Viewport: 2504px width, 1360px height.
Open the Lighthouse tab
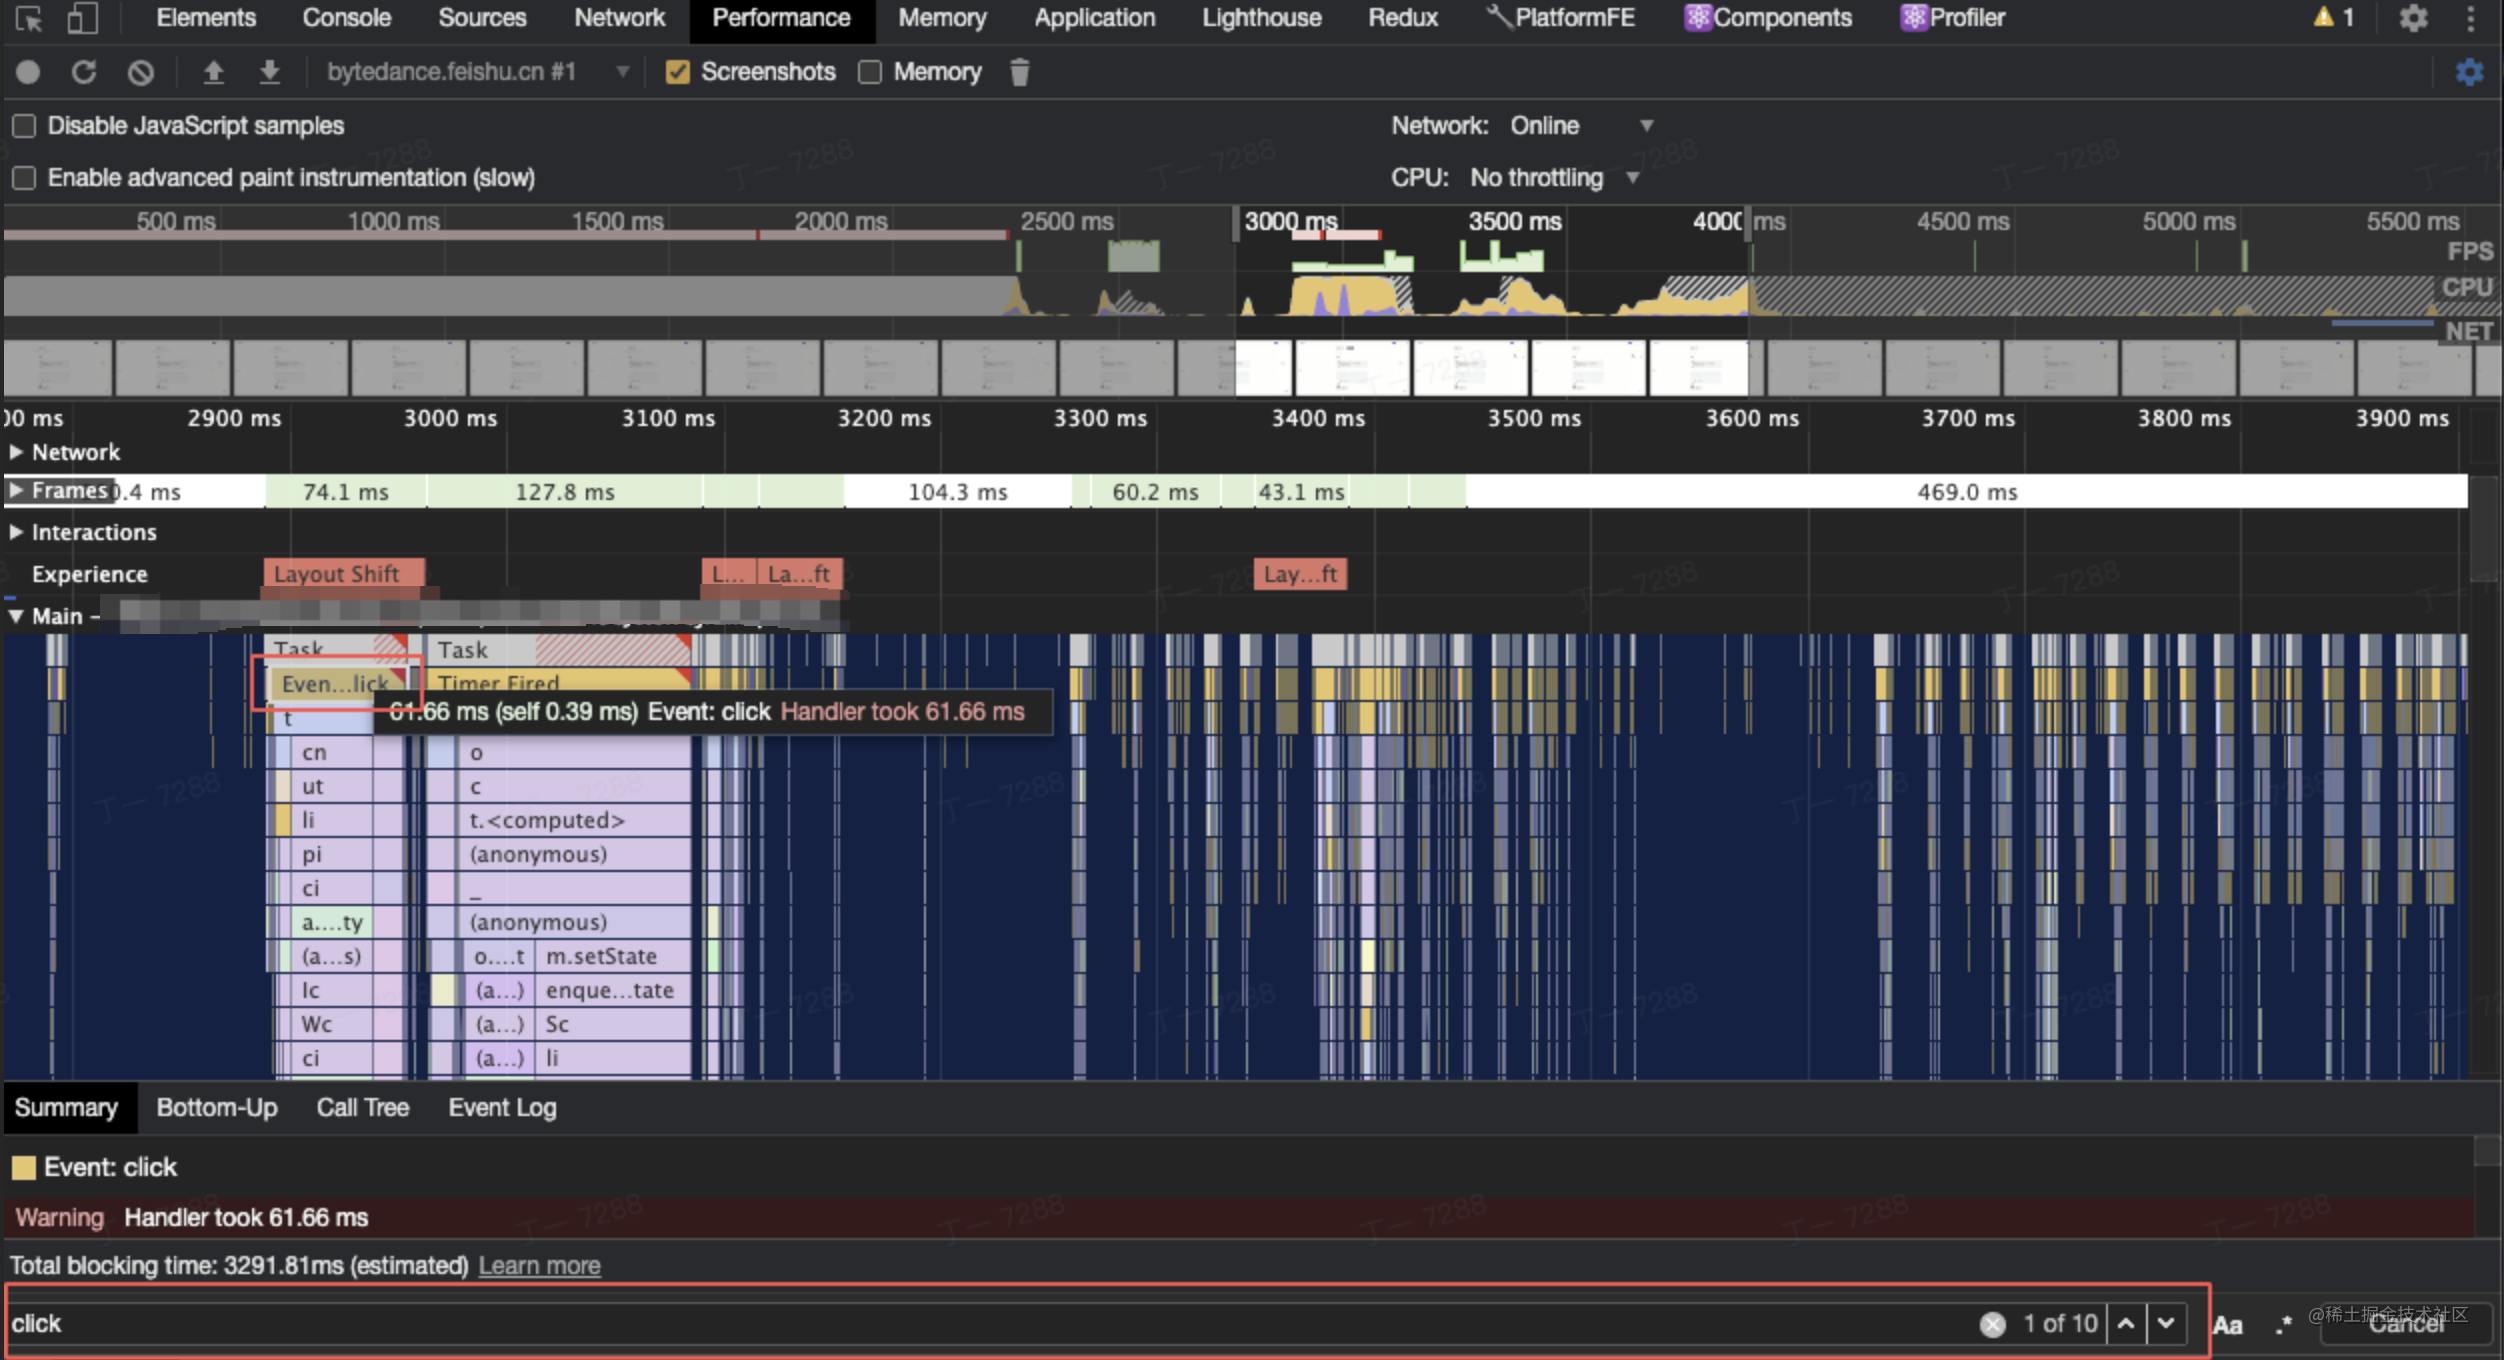coord(1261,18)
